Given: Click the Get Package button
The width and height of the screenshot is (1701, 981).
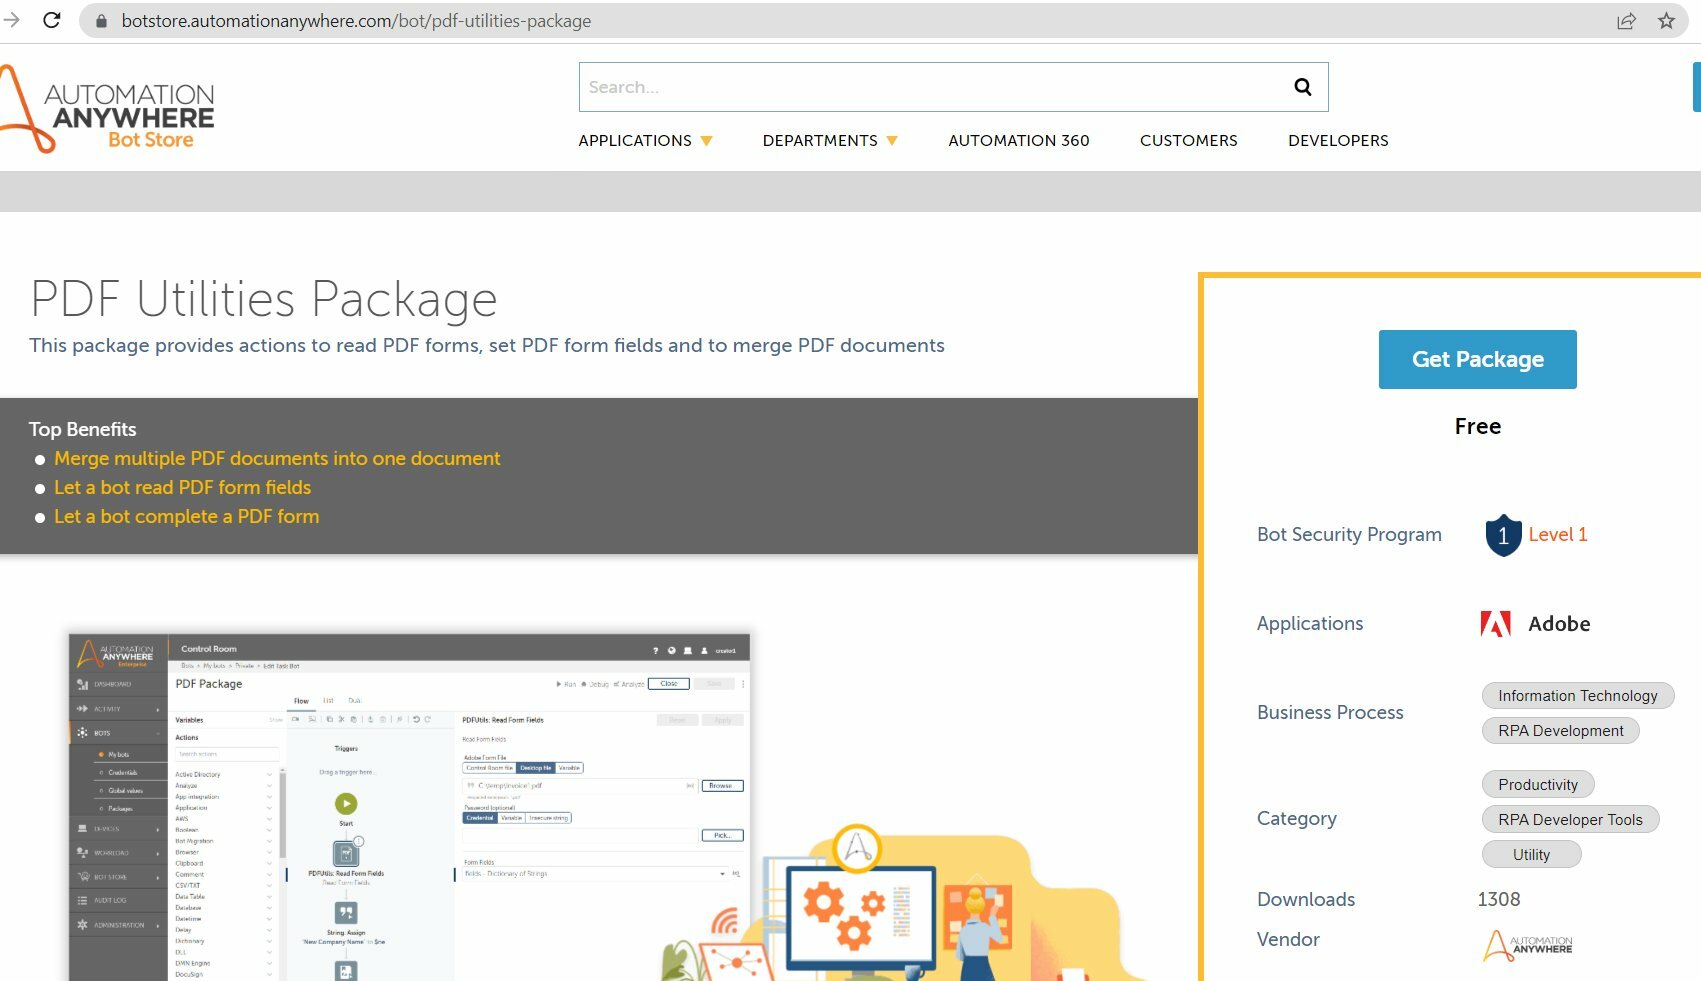Looking at the screenshot, I should tap(1477, 359).
